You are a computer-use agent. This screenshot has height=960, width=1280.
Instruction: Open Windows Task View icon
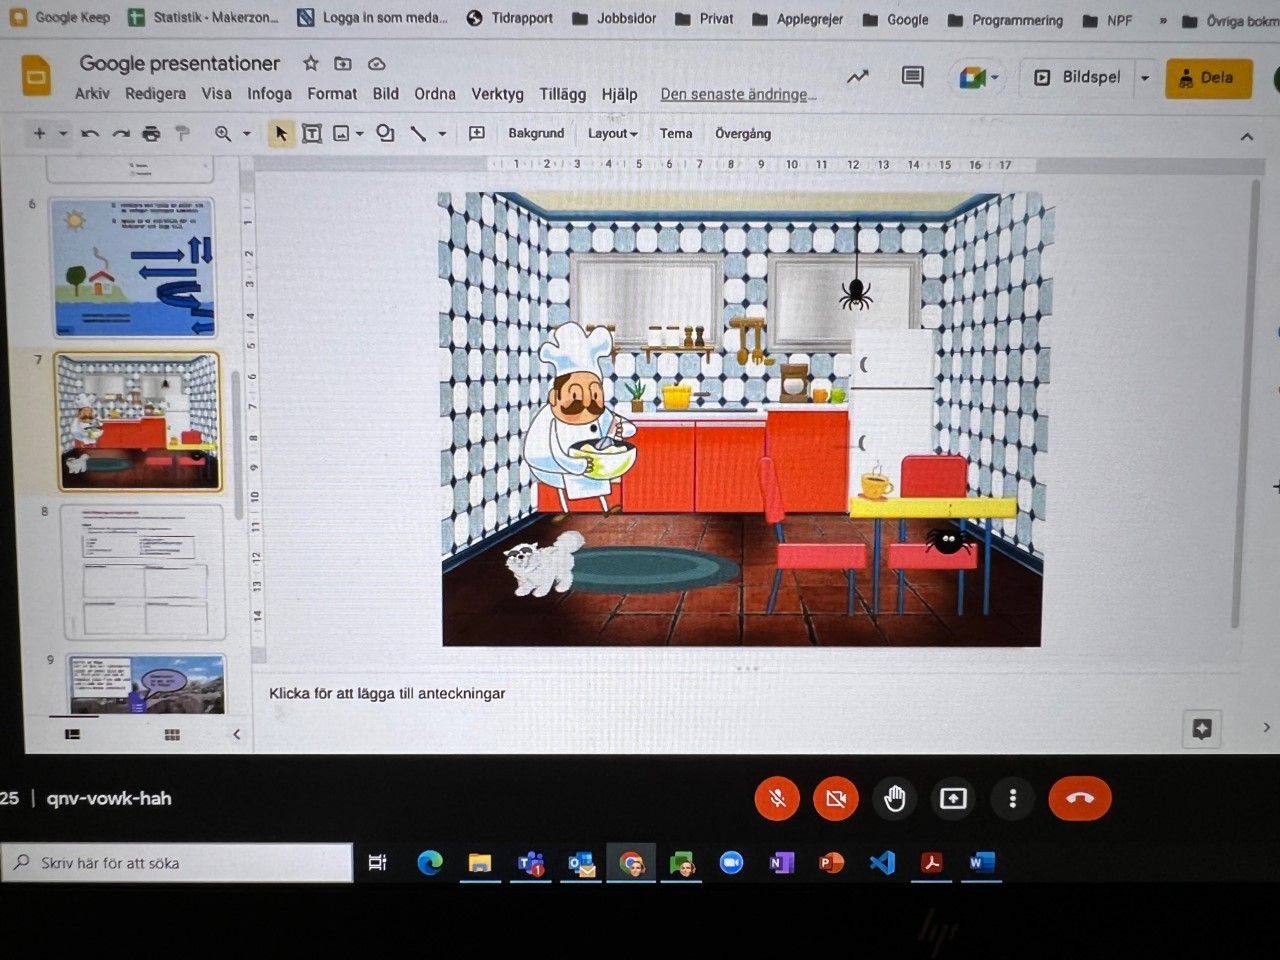(377, 862)
